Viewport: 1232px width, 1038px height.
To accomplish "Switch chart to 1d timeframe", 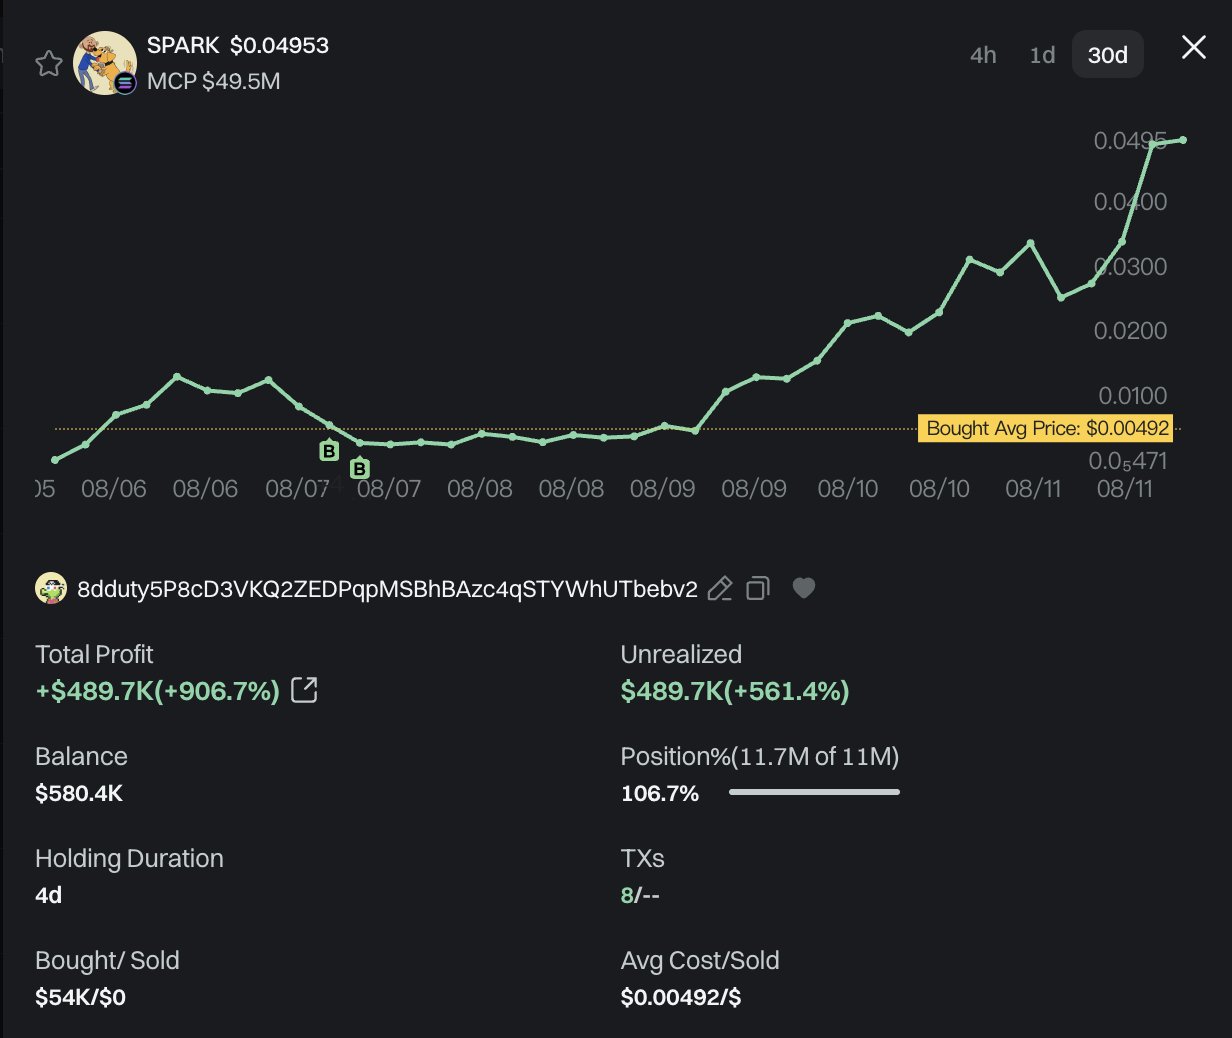I will (x=1042, y=55).
